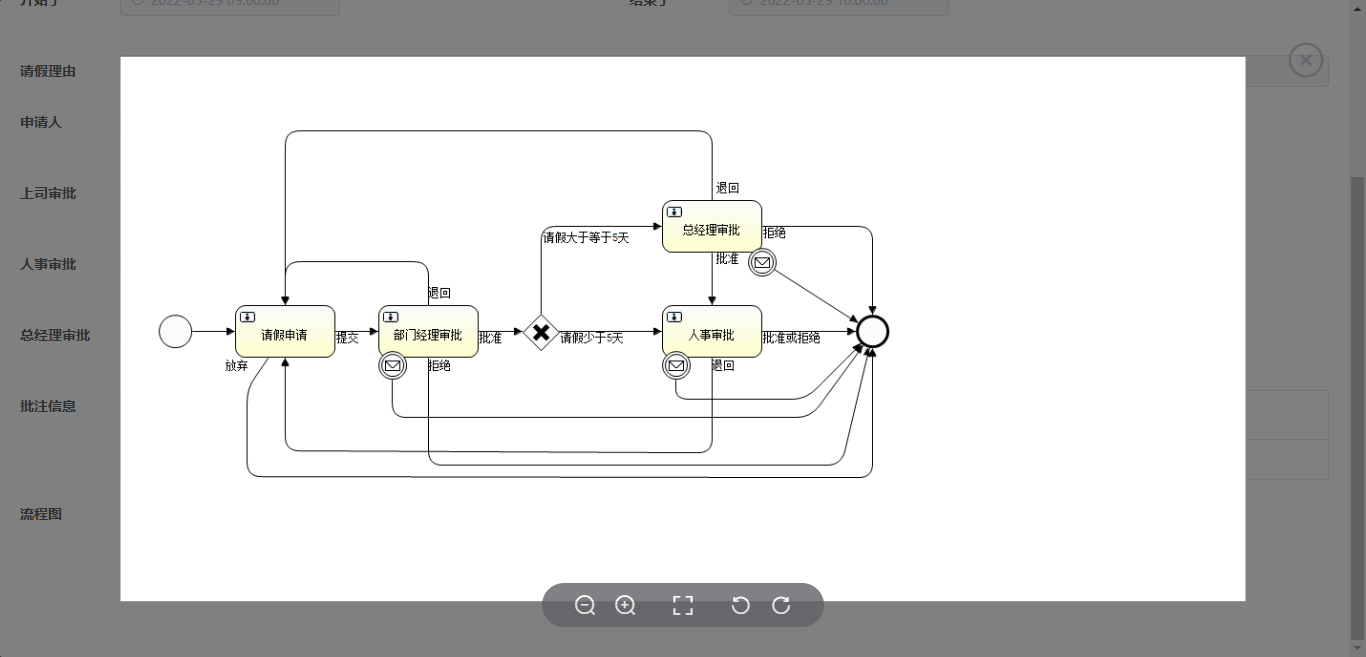Click the 批准 label after 部门经理审批

point(490,338)
